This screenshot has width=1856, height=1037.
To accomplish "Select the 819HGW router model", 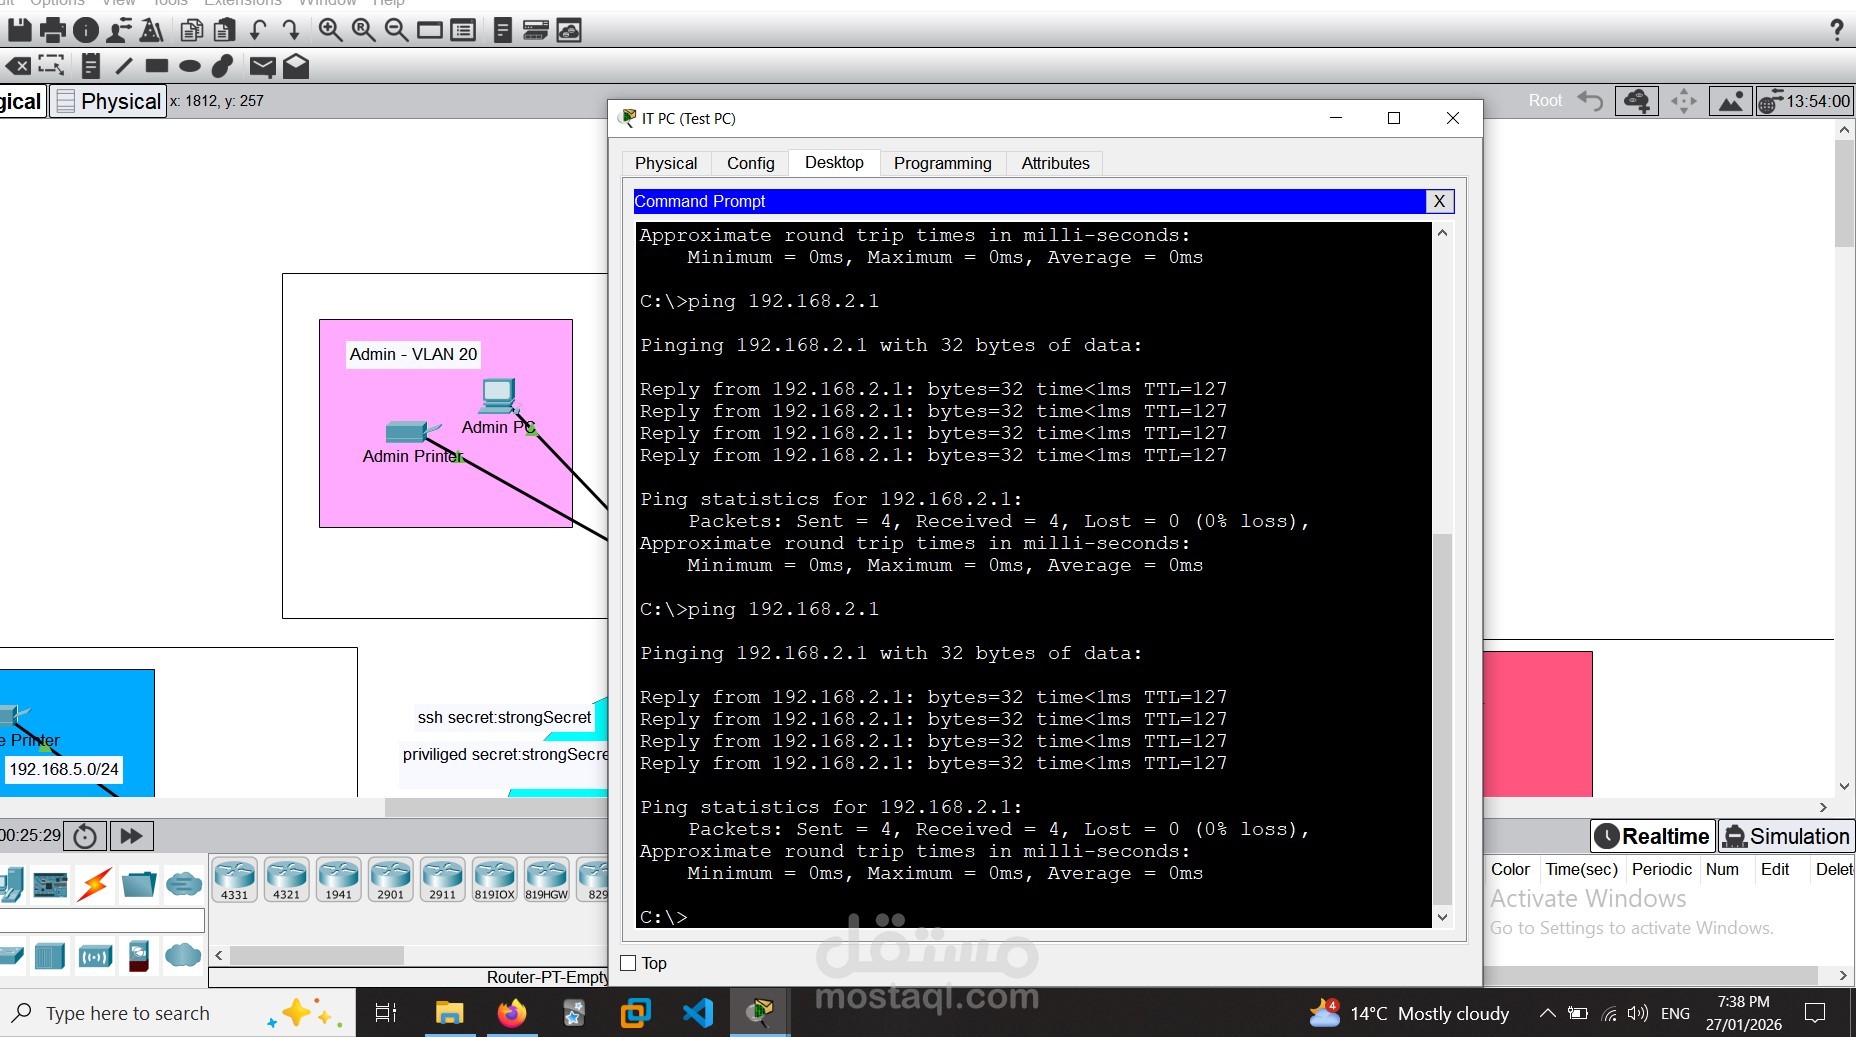I will (x=547, y=880).
